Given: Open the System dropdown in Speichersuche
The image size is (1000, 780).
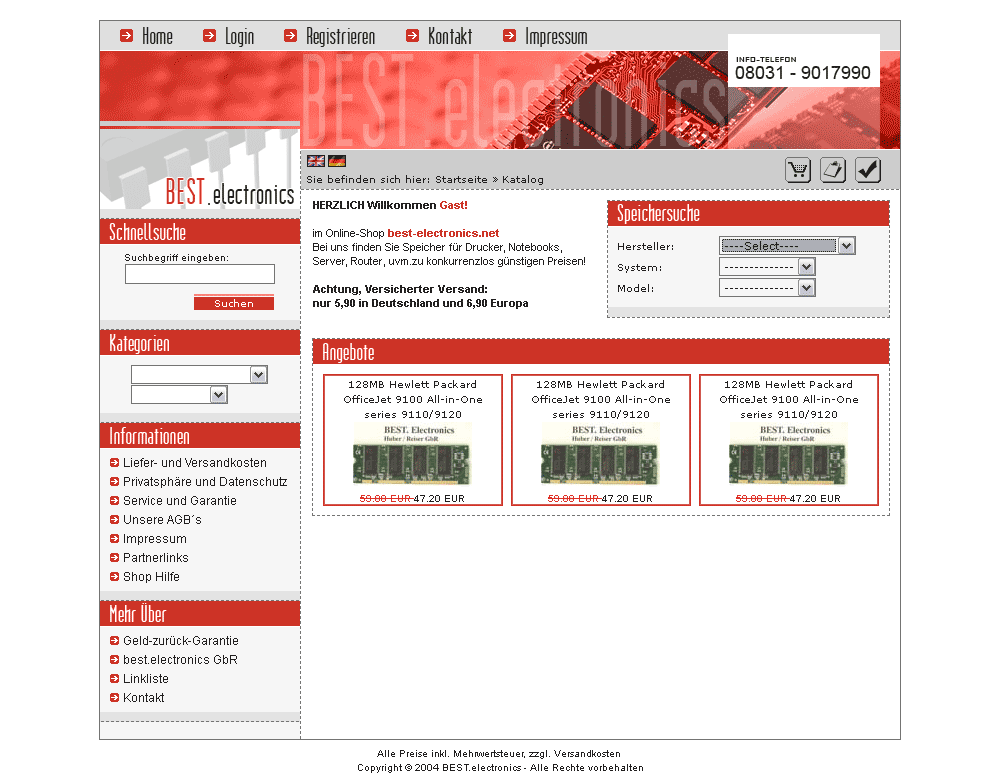Looking at the screenshot, I should click(x=767, y=267).
